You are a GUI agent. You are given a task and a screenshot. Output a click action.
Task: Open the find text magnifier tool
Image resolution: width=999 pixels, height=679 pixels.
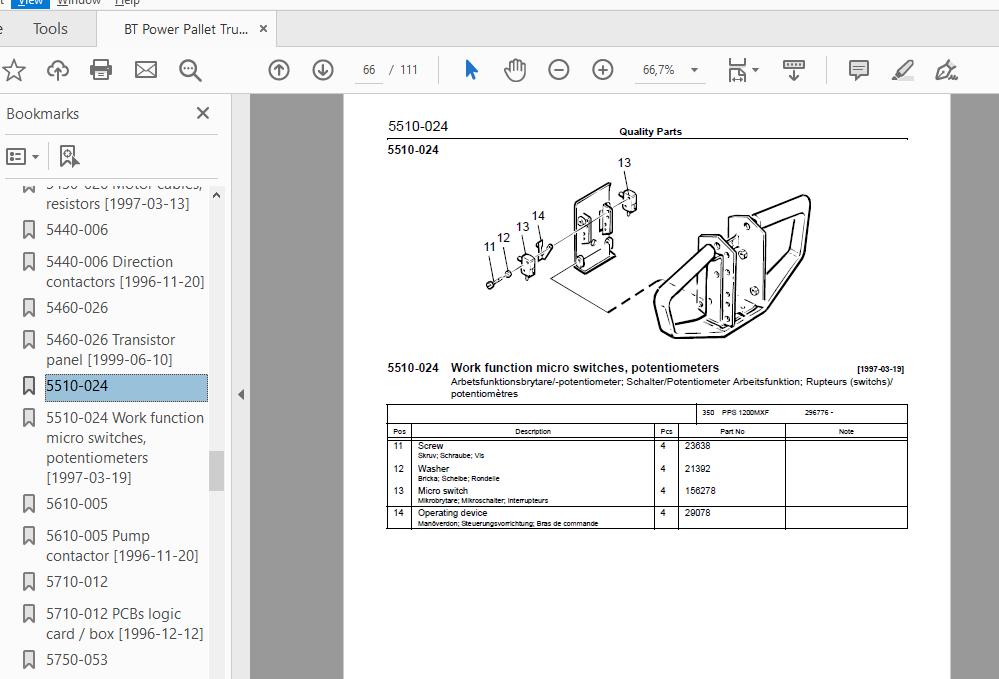coord(190,70)
